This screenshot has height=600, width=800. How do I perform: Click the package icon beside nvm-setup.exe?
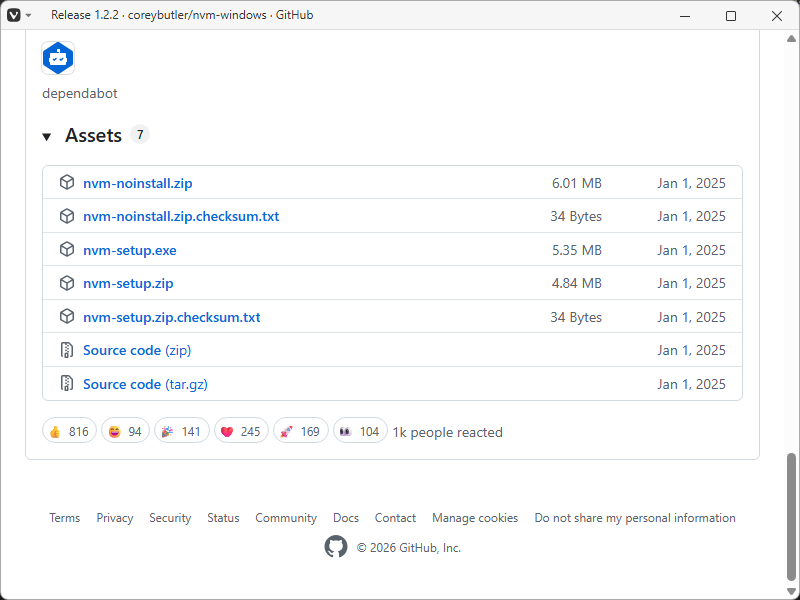pos(66,249)
